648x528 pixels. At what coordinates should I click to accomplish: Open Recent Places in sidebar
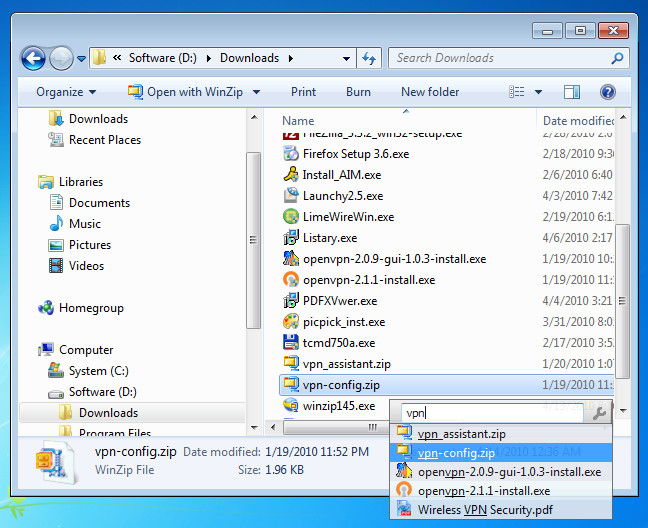point(94,140)
